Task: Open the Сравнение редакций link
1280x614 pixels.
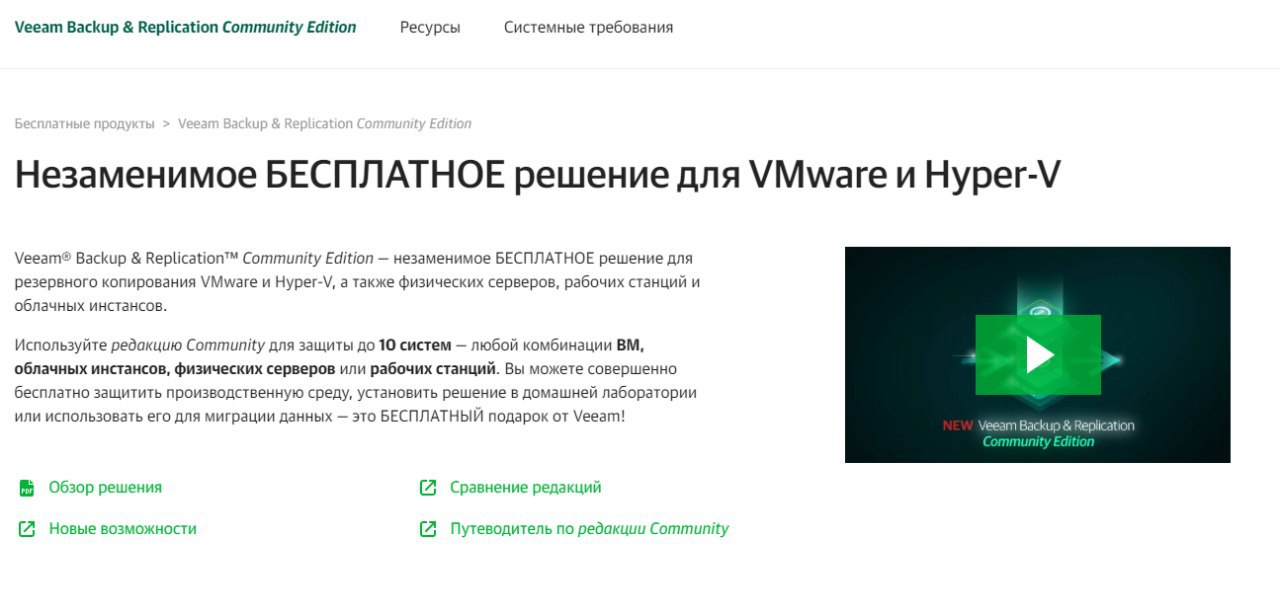Action: click(x=526, y=488)
